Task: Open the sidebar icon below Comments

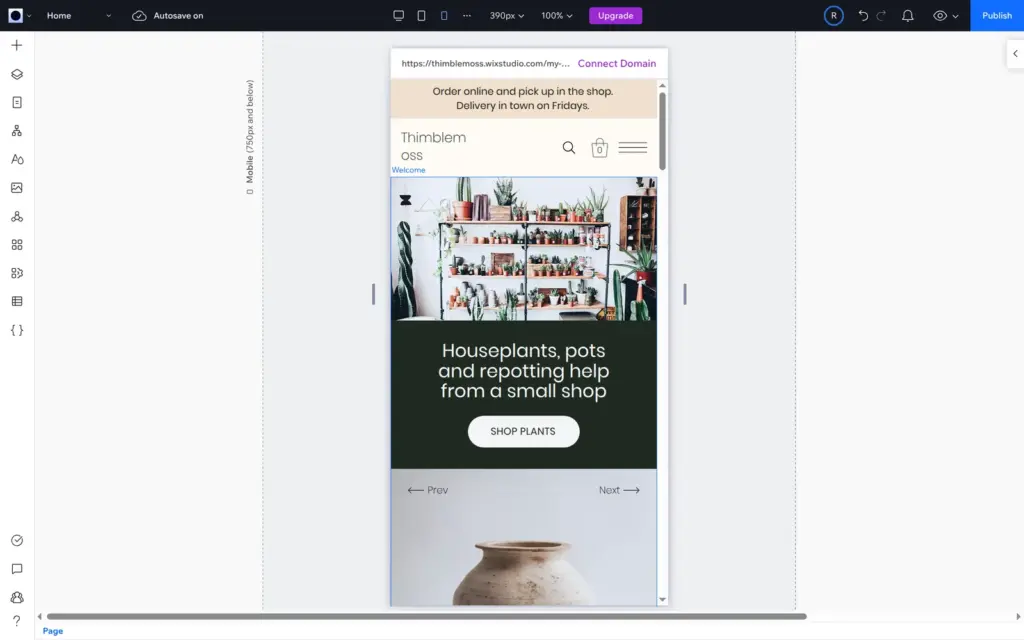Action: pyautogui.click(x=17, y=597)
